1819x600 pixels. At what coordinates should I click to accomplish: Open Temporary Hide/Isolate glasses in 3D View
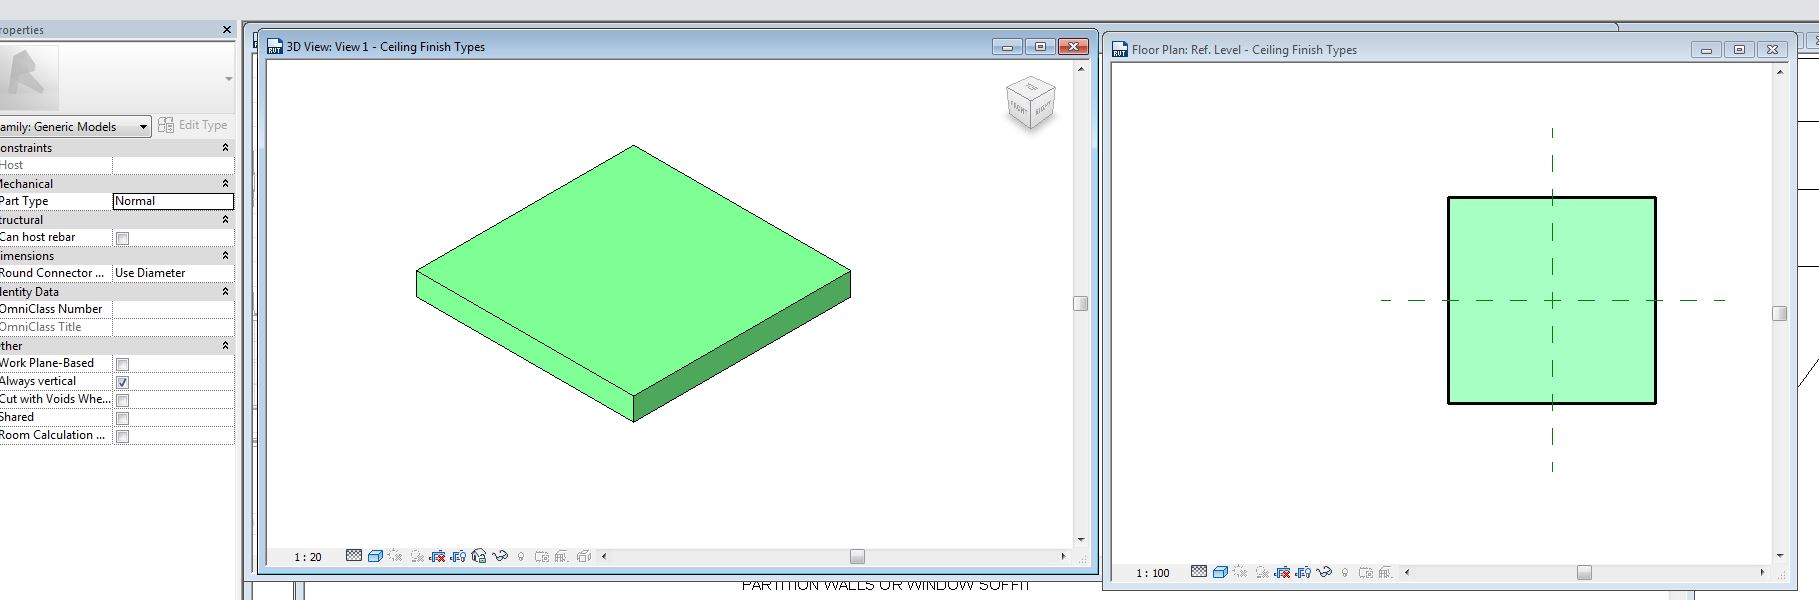(500, 556)
